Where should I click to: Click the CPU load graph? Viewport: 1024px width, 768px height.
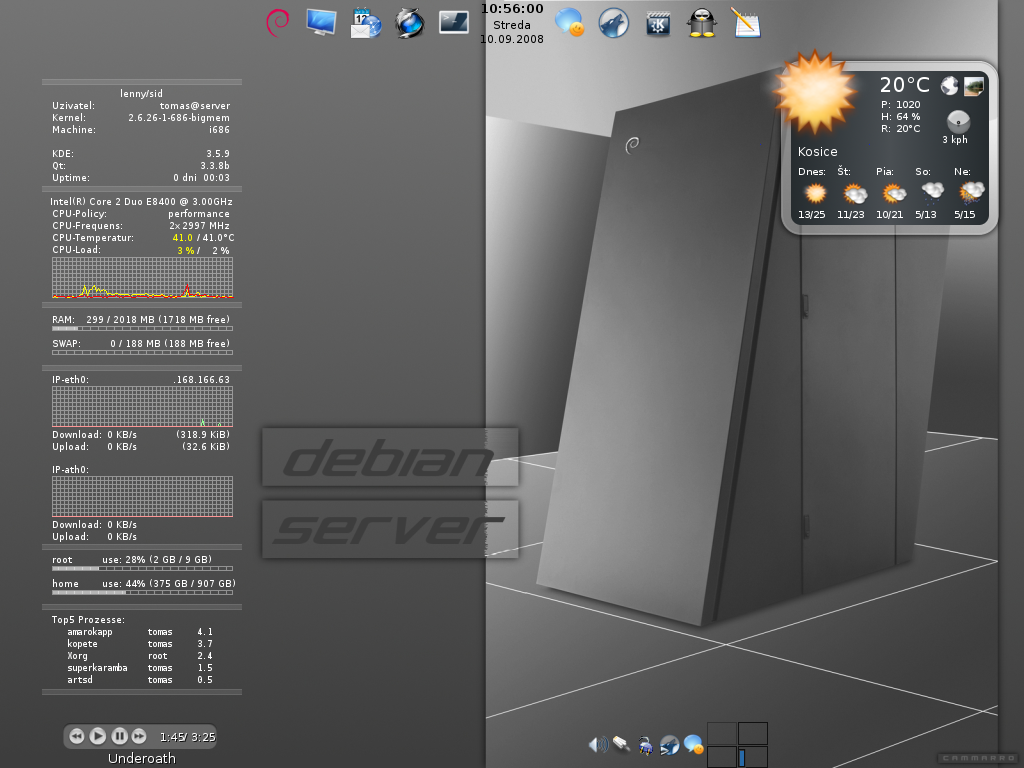(x=142, y=278)
